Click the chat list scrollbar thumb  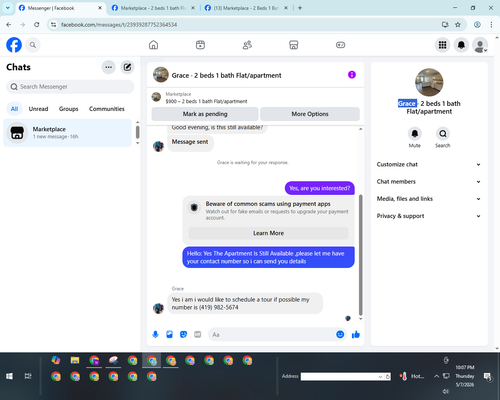tap(137, 132)
